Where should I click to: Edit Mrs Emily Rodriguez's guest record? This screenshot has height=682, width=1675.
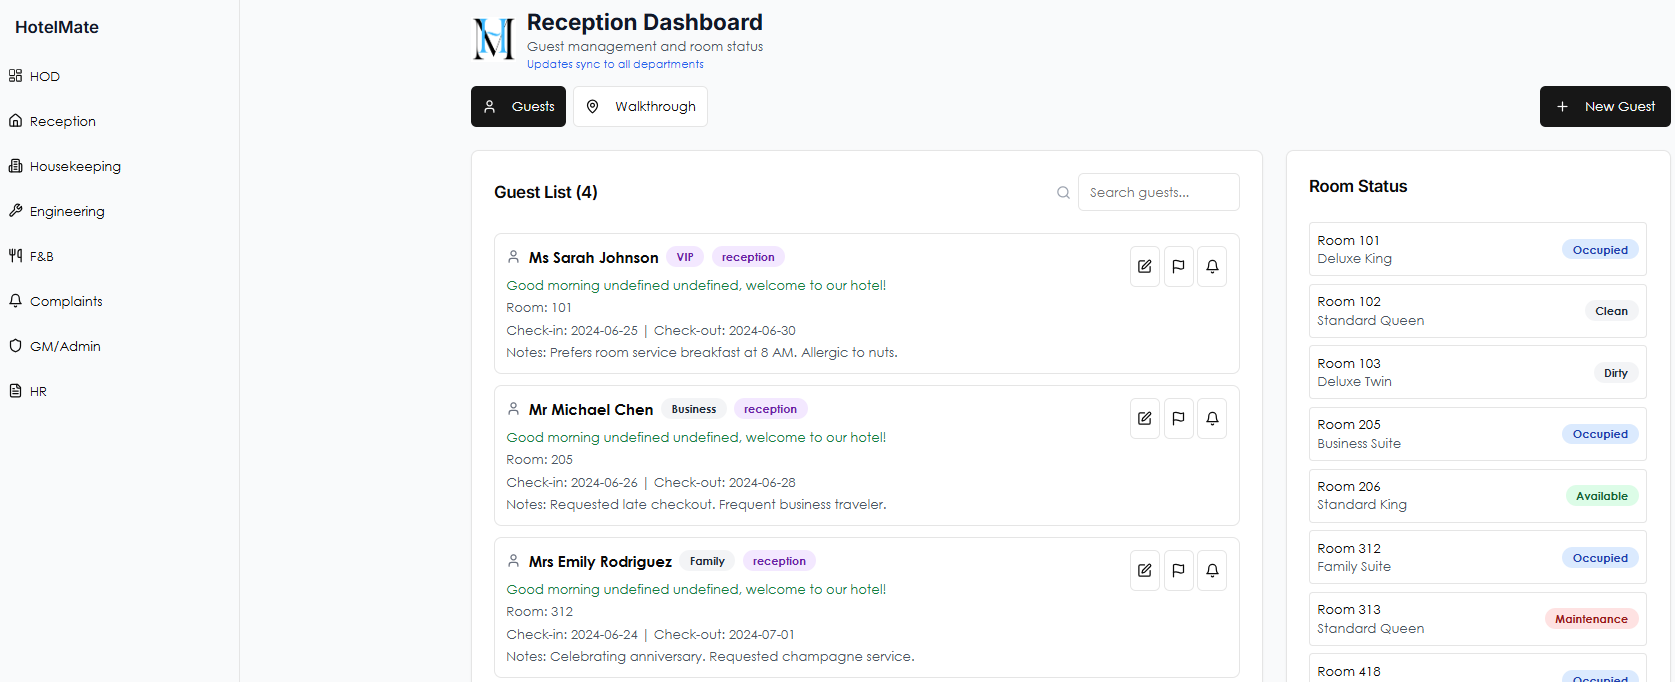pos(1145,570)
